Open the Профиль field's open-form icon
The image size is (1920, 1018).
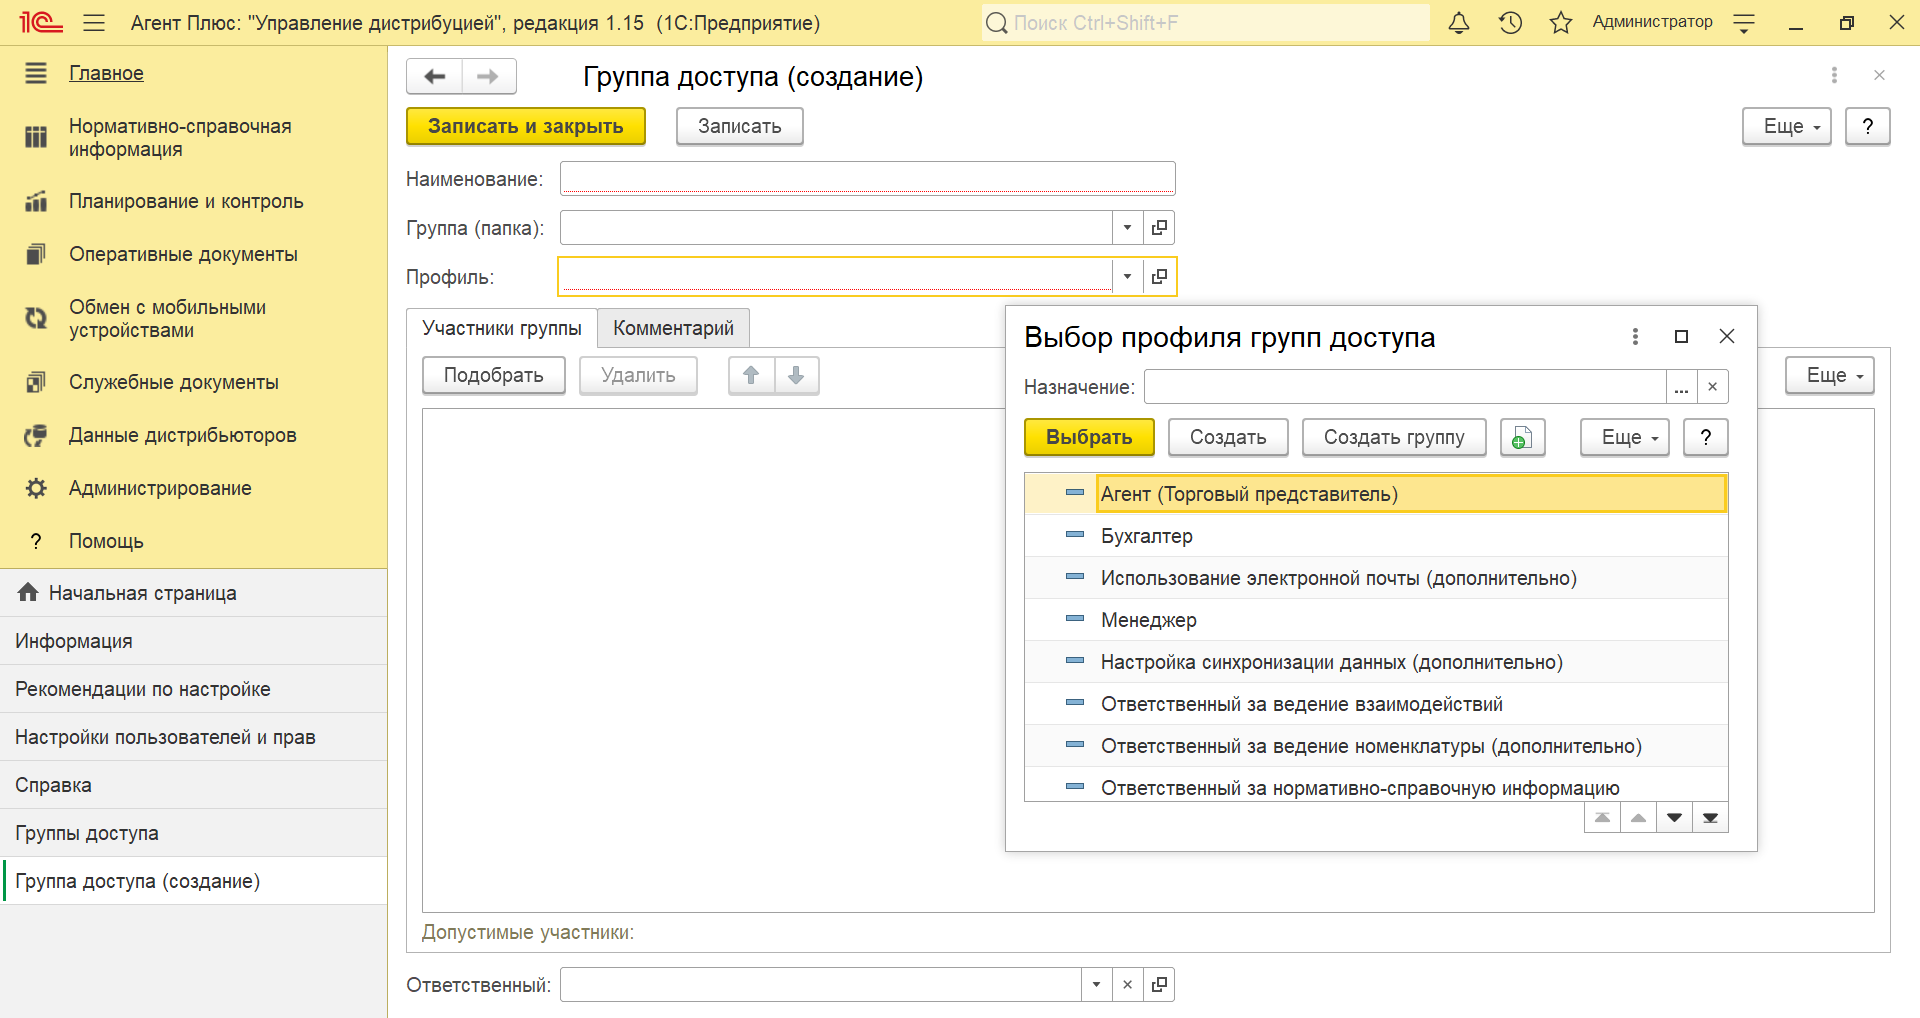pyautogui.click(x=1159, y=277)
